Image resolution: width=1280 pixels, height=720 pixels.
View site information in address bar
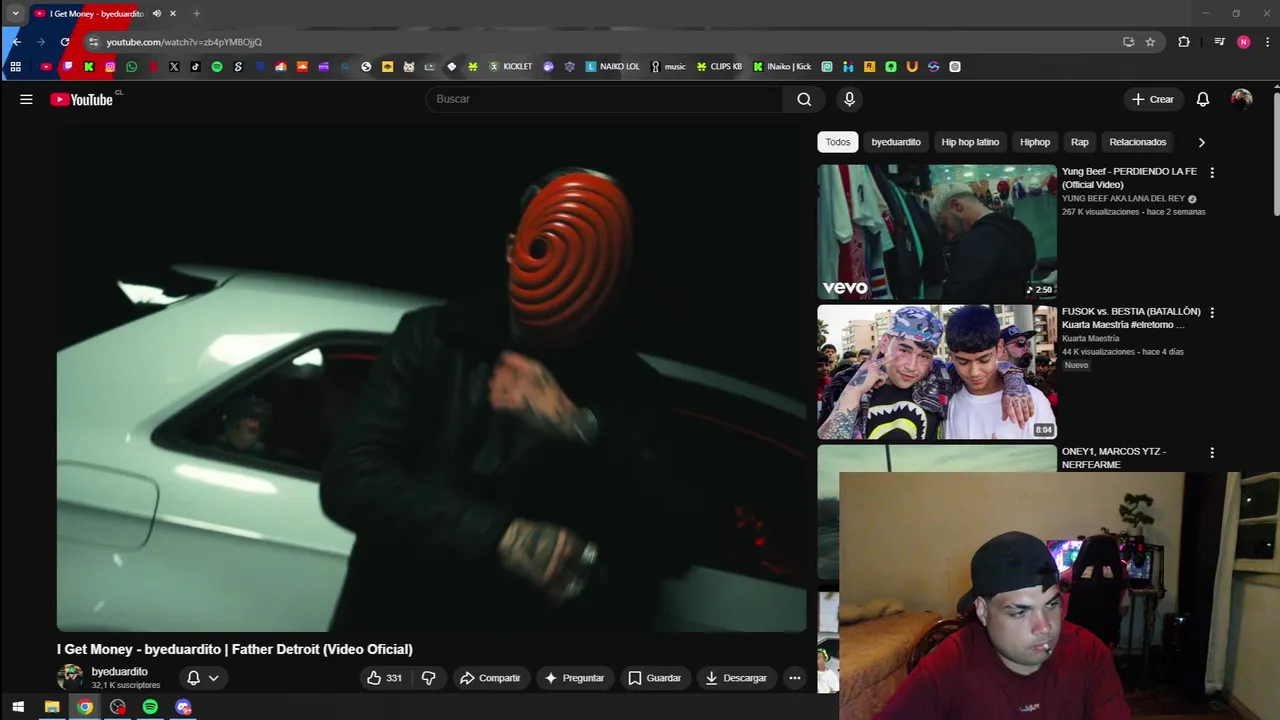tap(93, 42)
